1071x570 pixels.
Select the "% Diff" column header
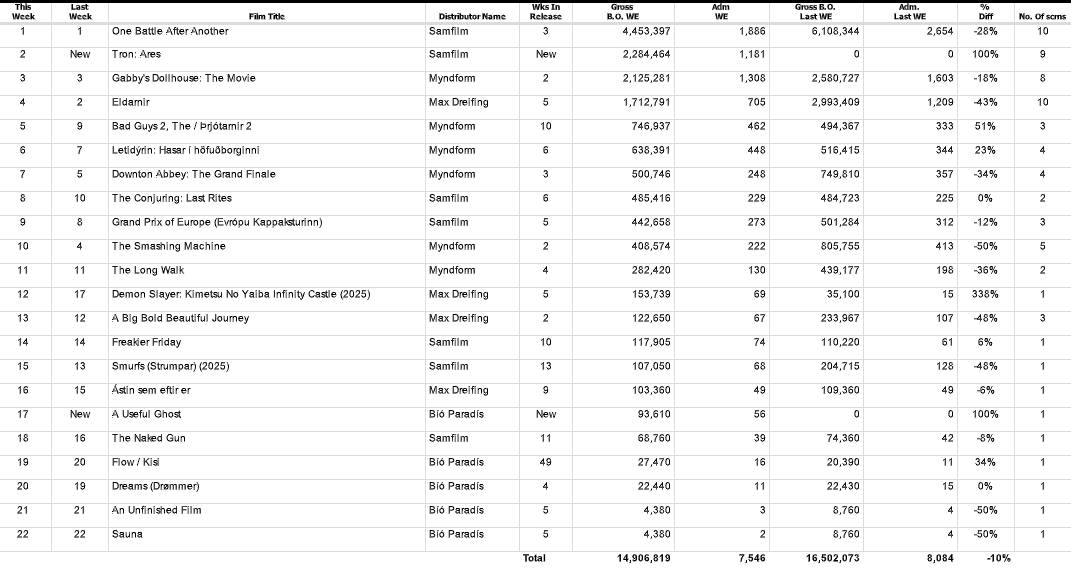click(x=985, y=12)
